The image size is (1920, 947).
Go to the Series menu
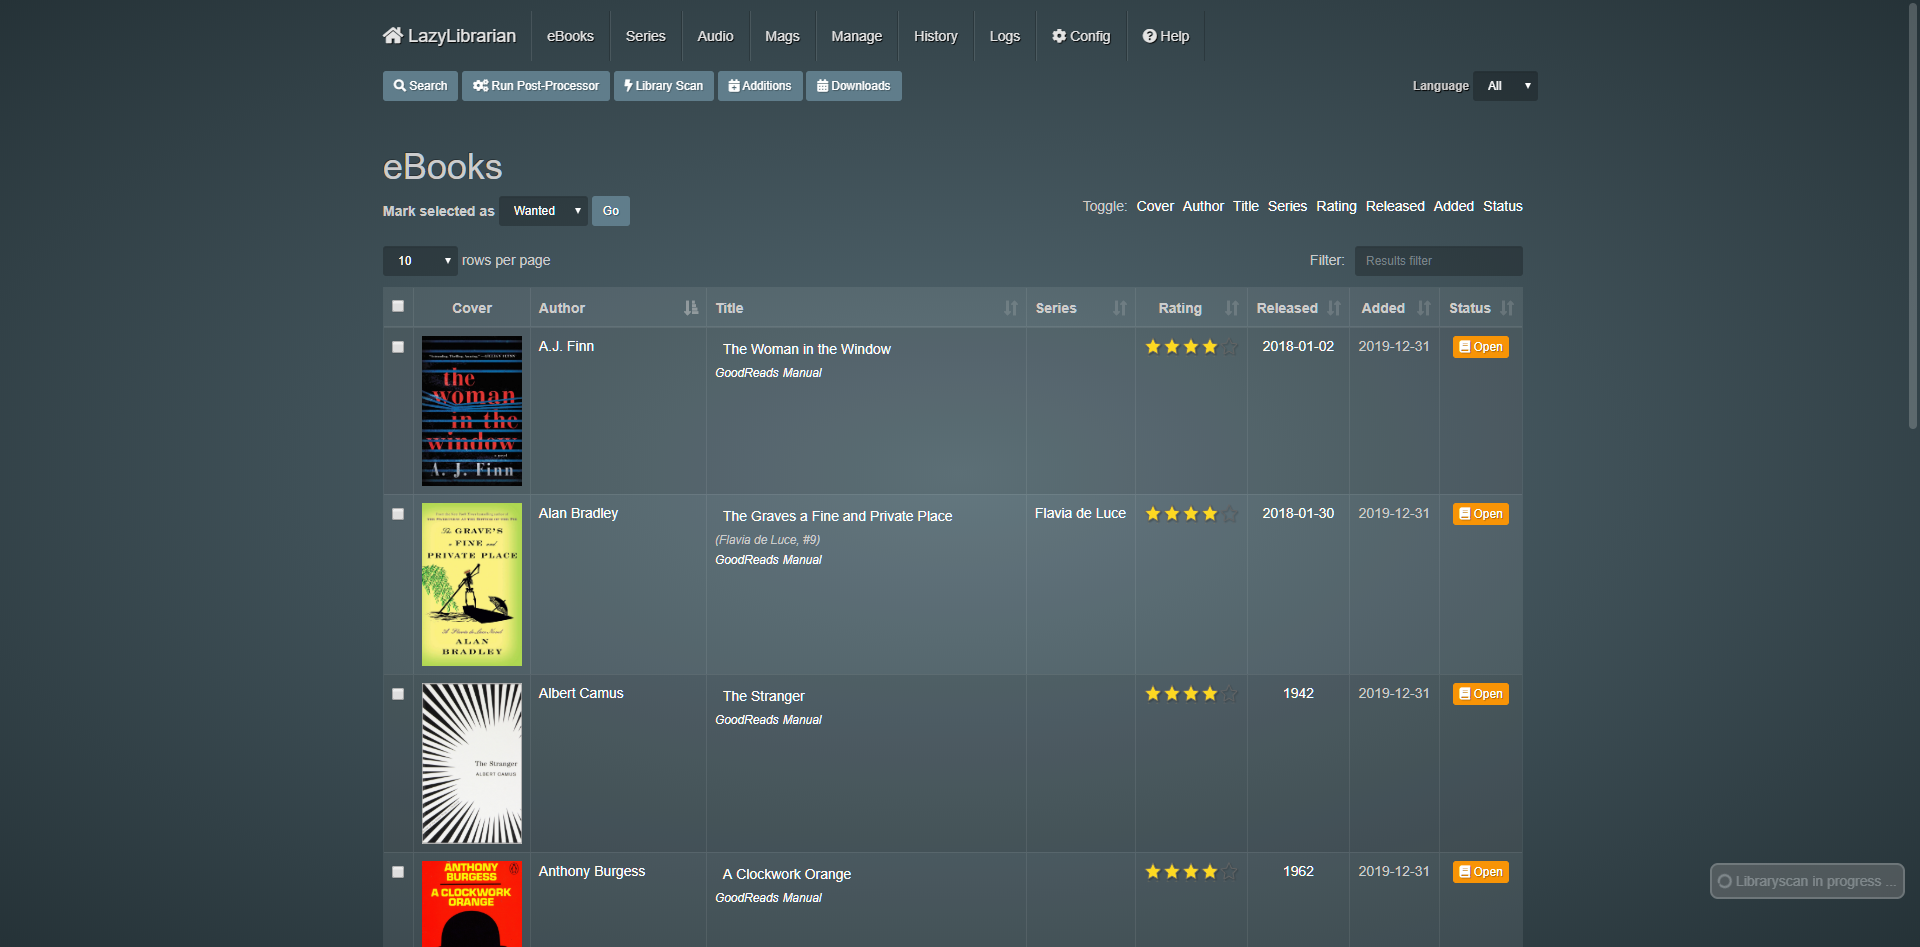tap(645, 36)
